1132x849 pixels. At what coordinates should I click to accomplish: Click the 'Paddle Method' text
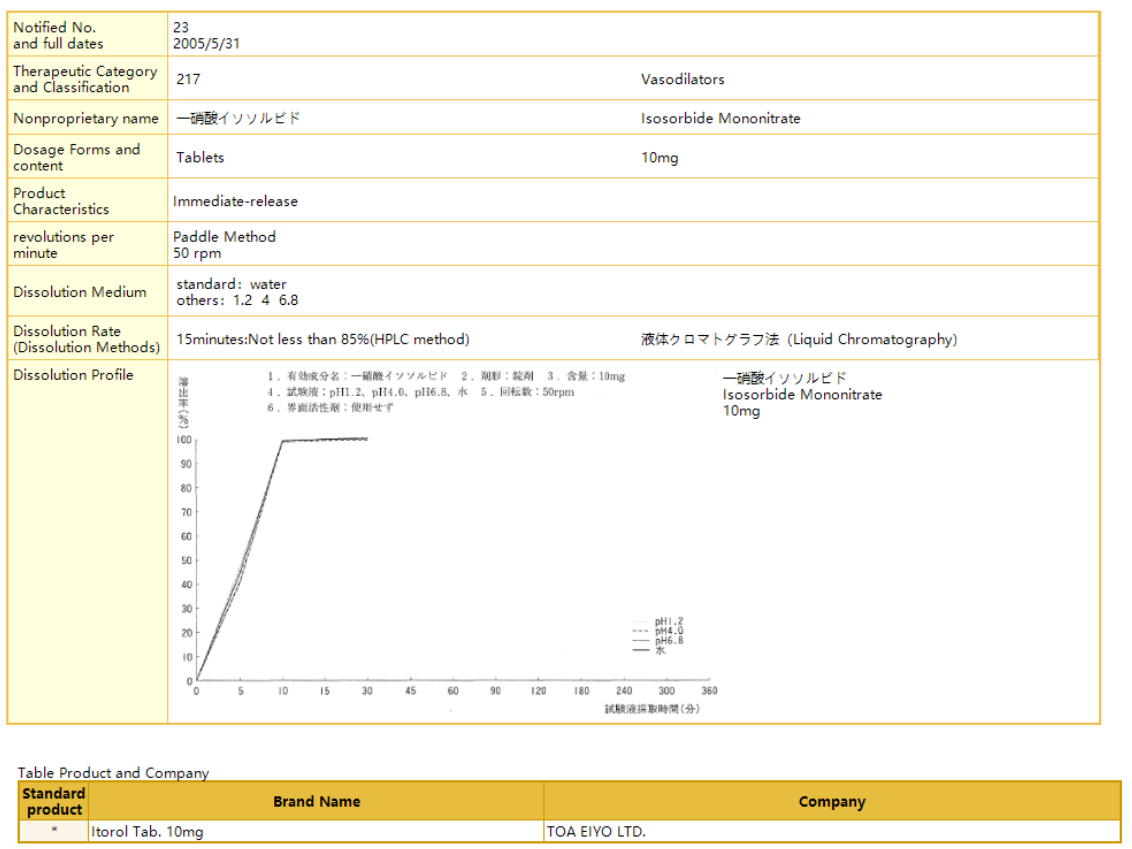(224, 237)
